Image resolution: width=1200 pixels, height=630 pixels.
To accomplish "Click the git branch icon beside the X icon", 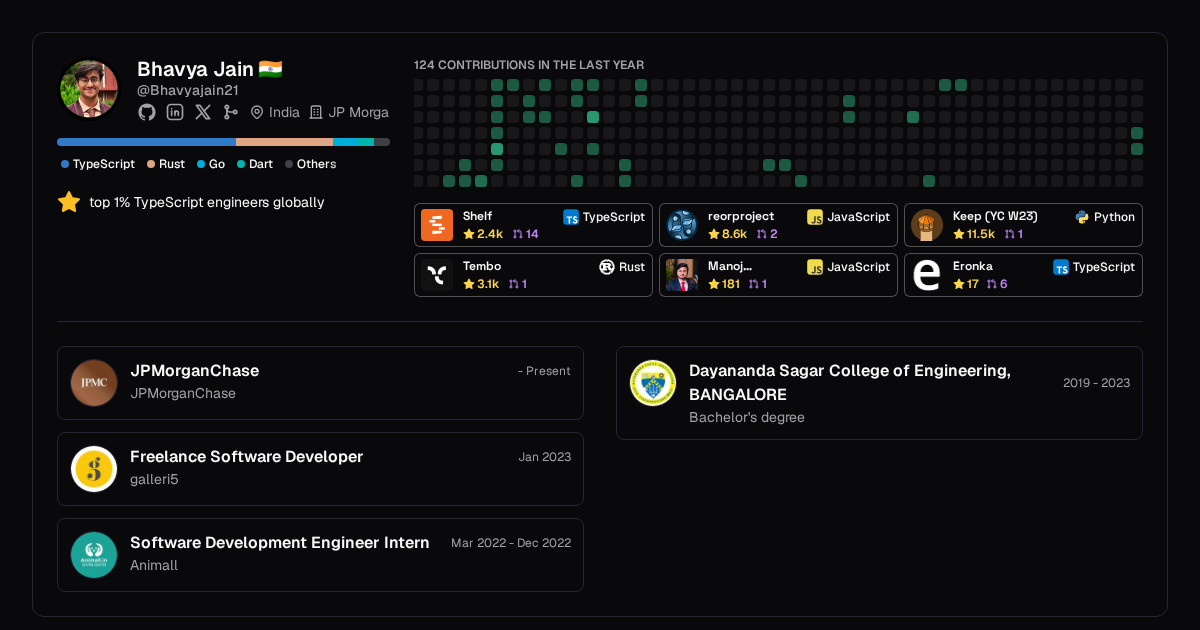I will coord(231,112).
